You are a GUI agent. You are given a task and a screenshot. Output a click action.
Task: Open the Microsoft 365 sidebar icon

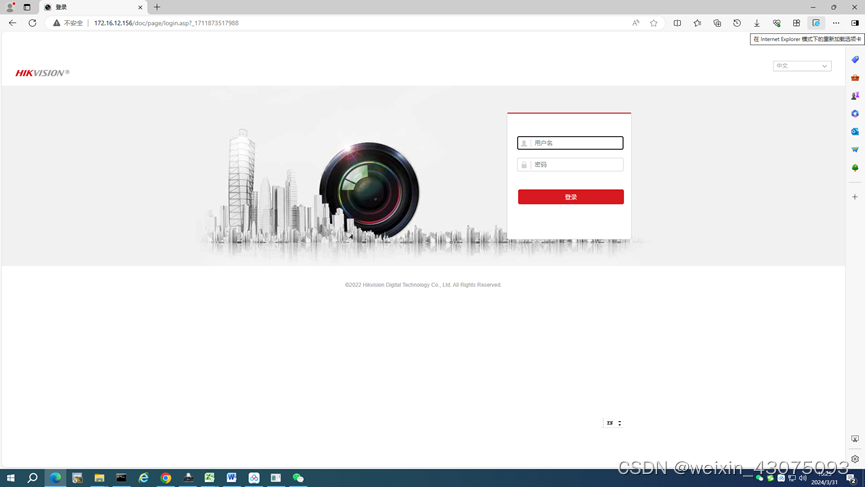[855, 114]
